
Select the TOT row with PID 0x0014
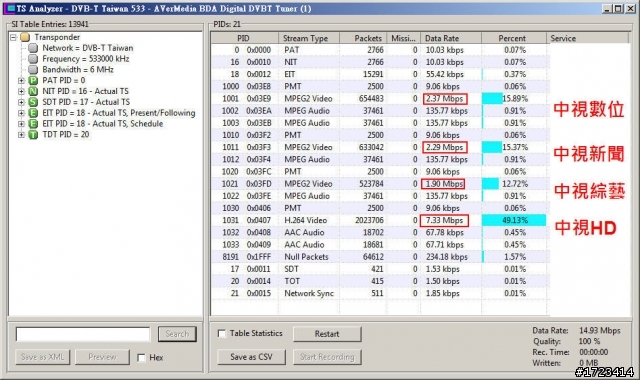tap(380, 281)
